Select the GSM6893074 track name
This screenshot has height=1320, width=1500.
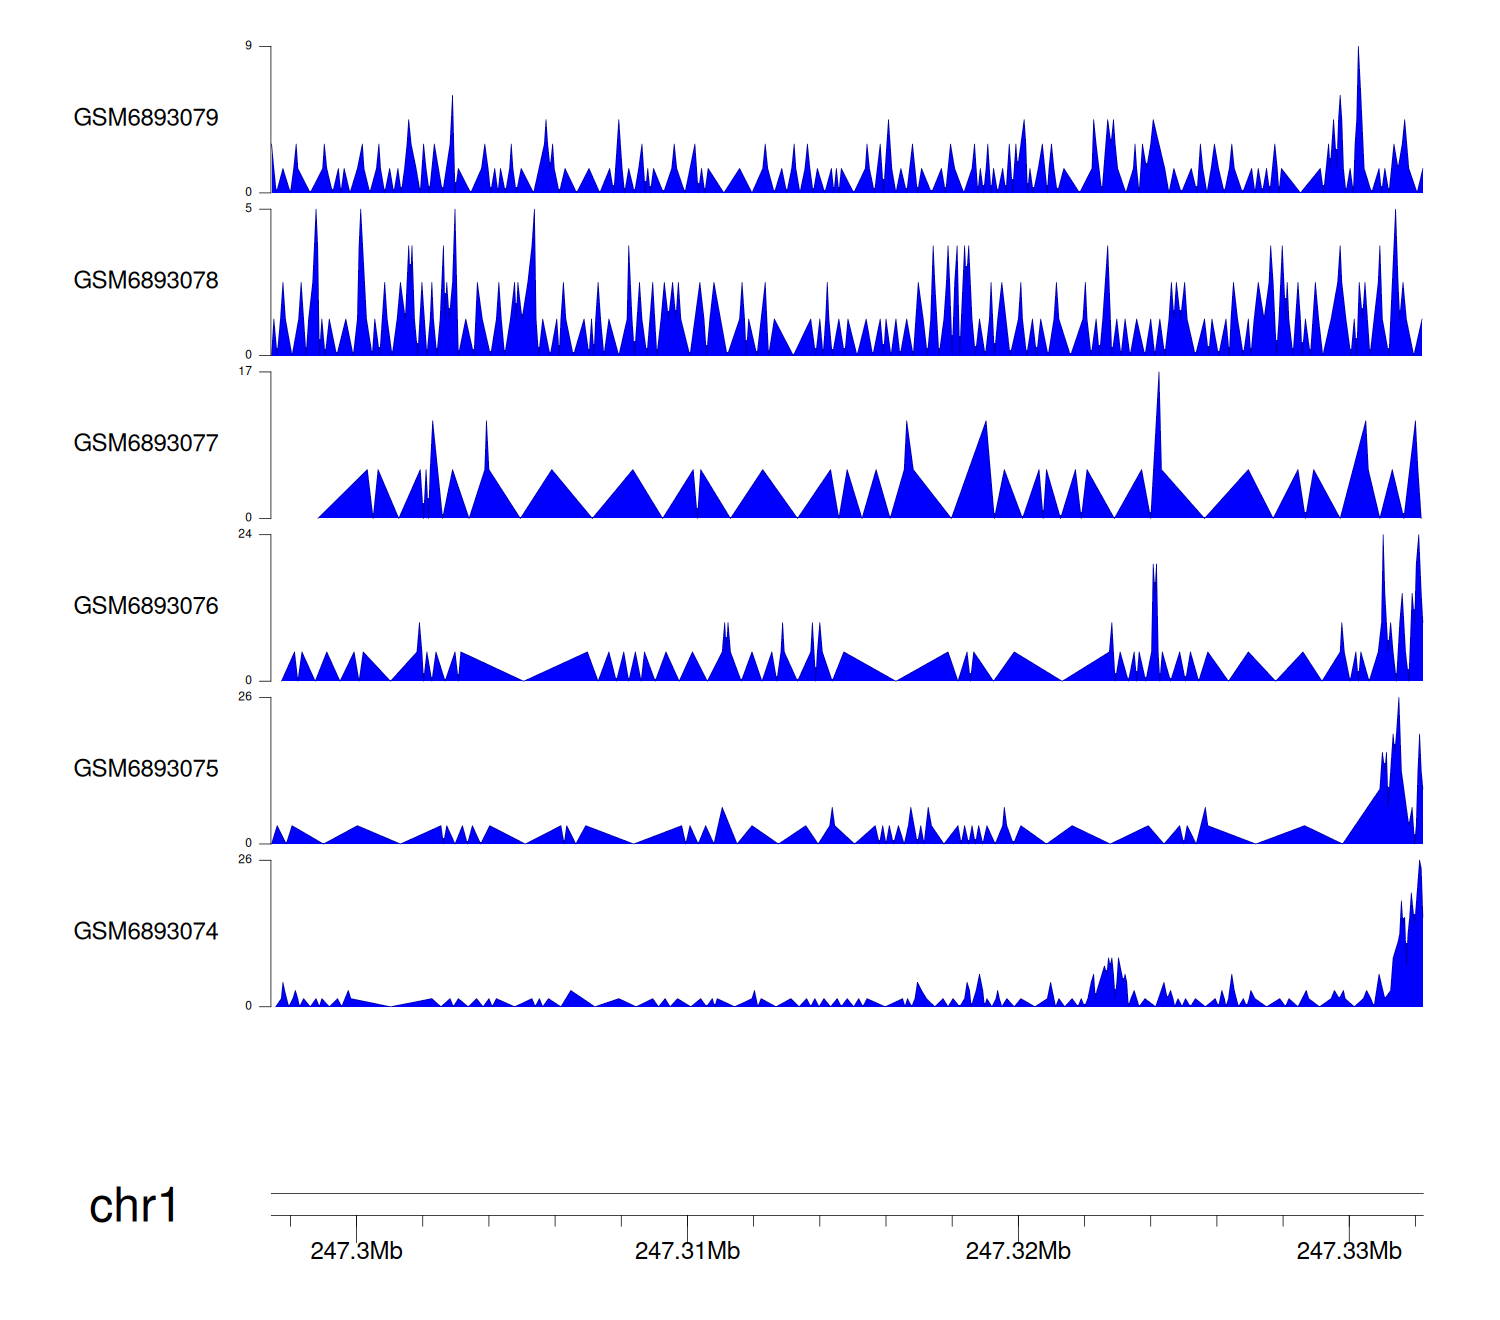tap(146, 932)
